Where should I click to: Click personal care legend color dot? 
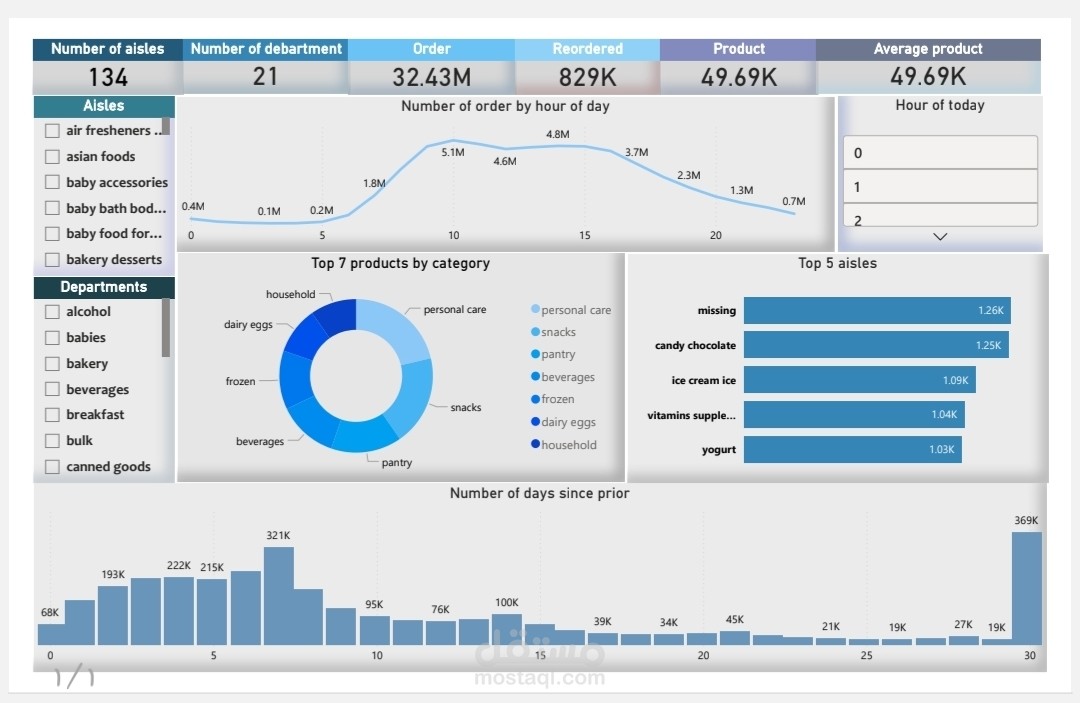tap(535, 309)
